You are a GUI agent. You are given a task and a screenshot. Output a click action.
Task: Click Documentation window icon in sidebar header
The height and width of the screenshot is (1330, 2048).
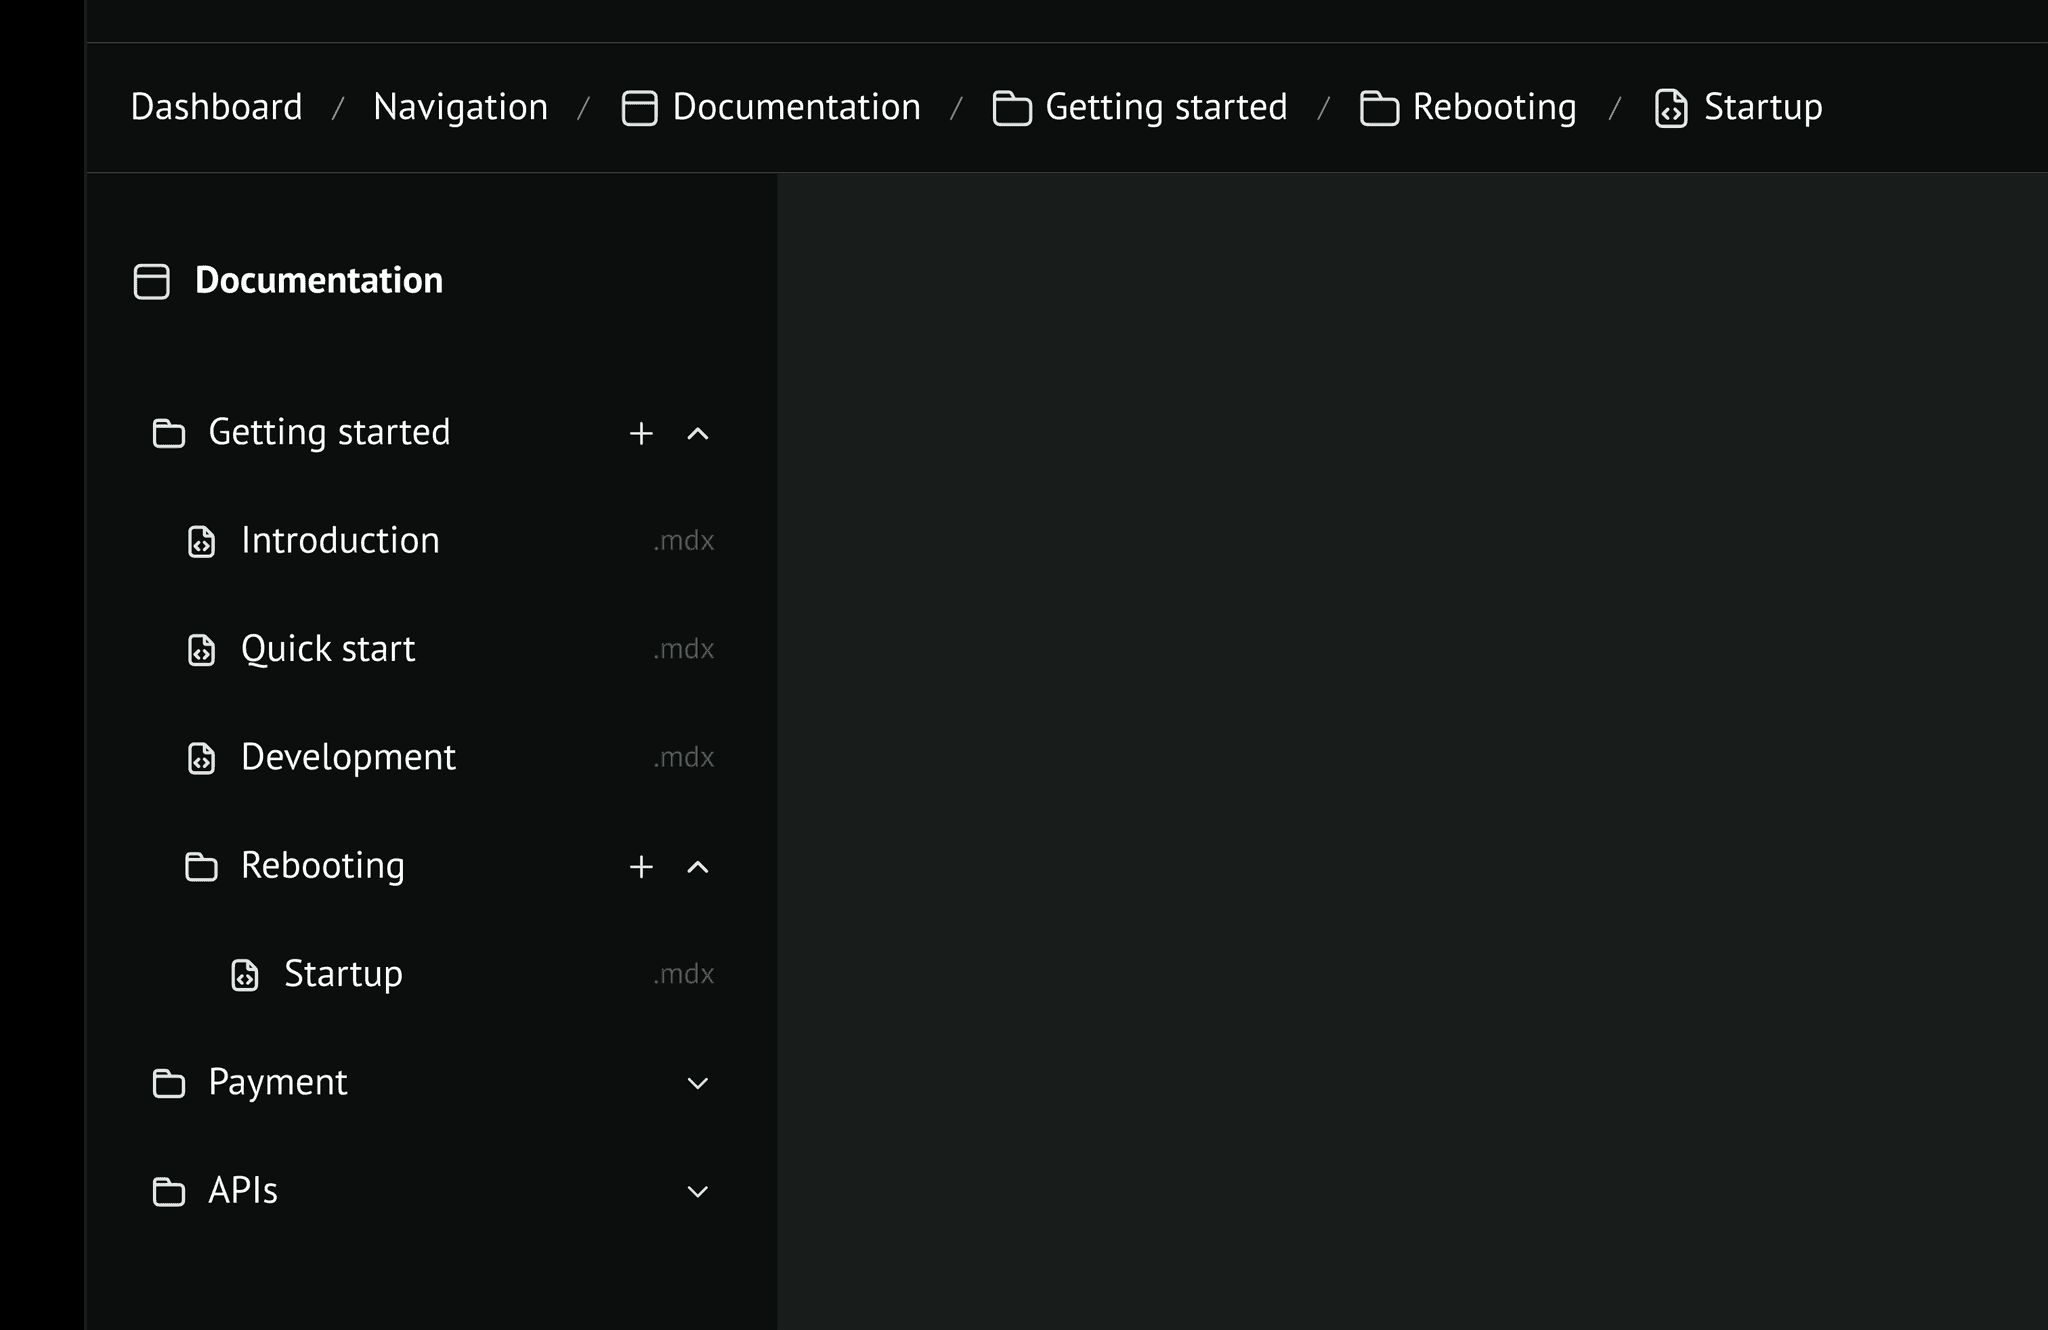[x=152, y=281]
